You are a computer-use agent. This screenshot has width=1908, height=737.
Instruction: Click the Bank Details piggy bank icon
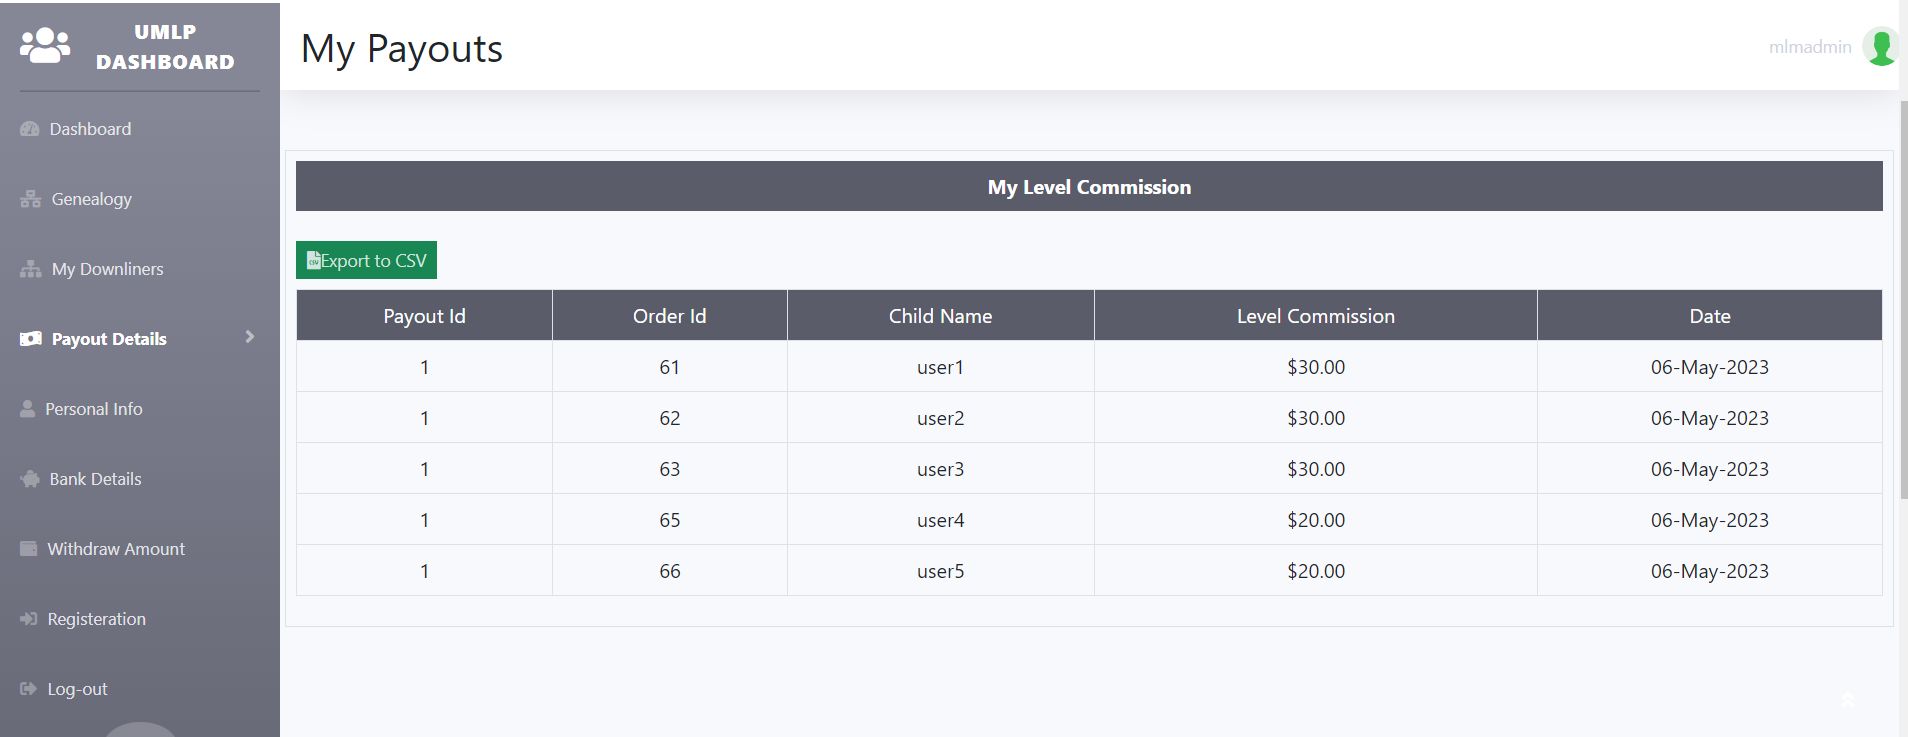coord(29,479)
